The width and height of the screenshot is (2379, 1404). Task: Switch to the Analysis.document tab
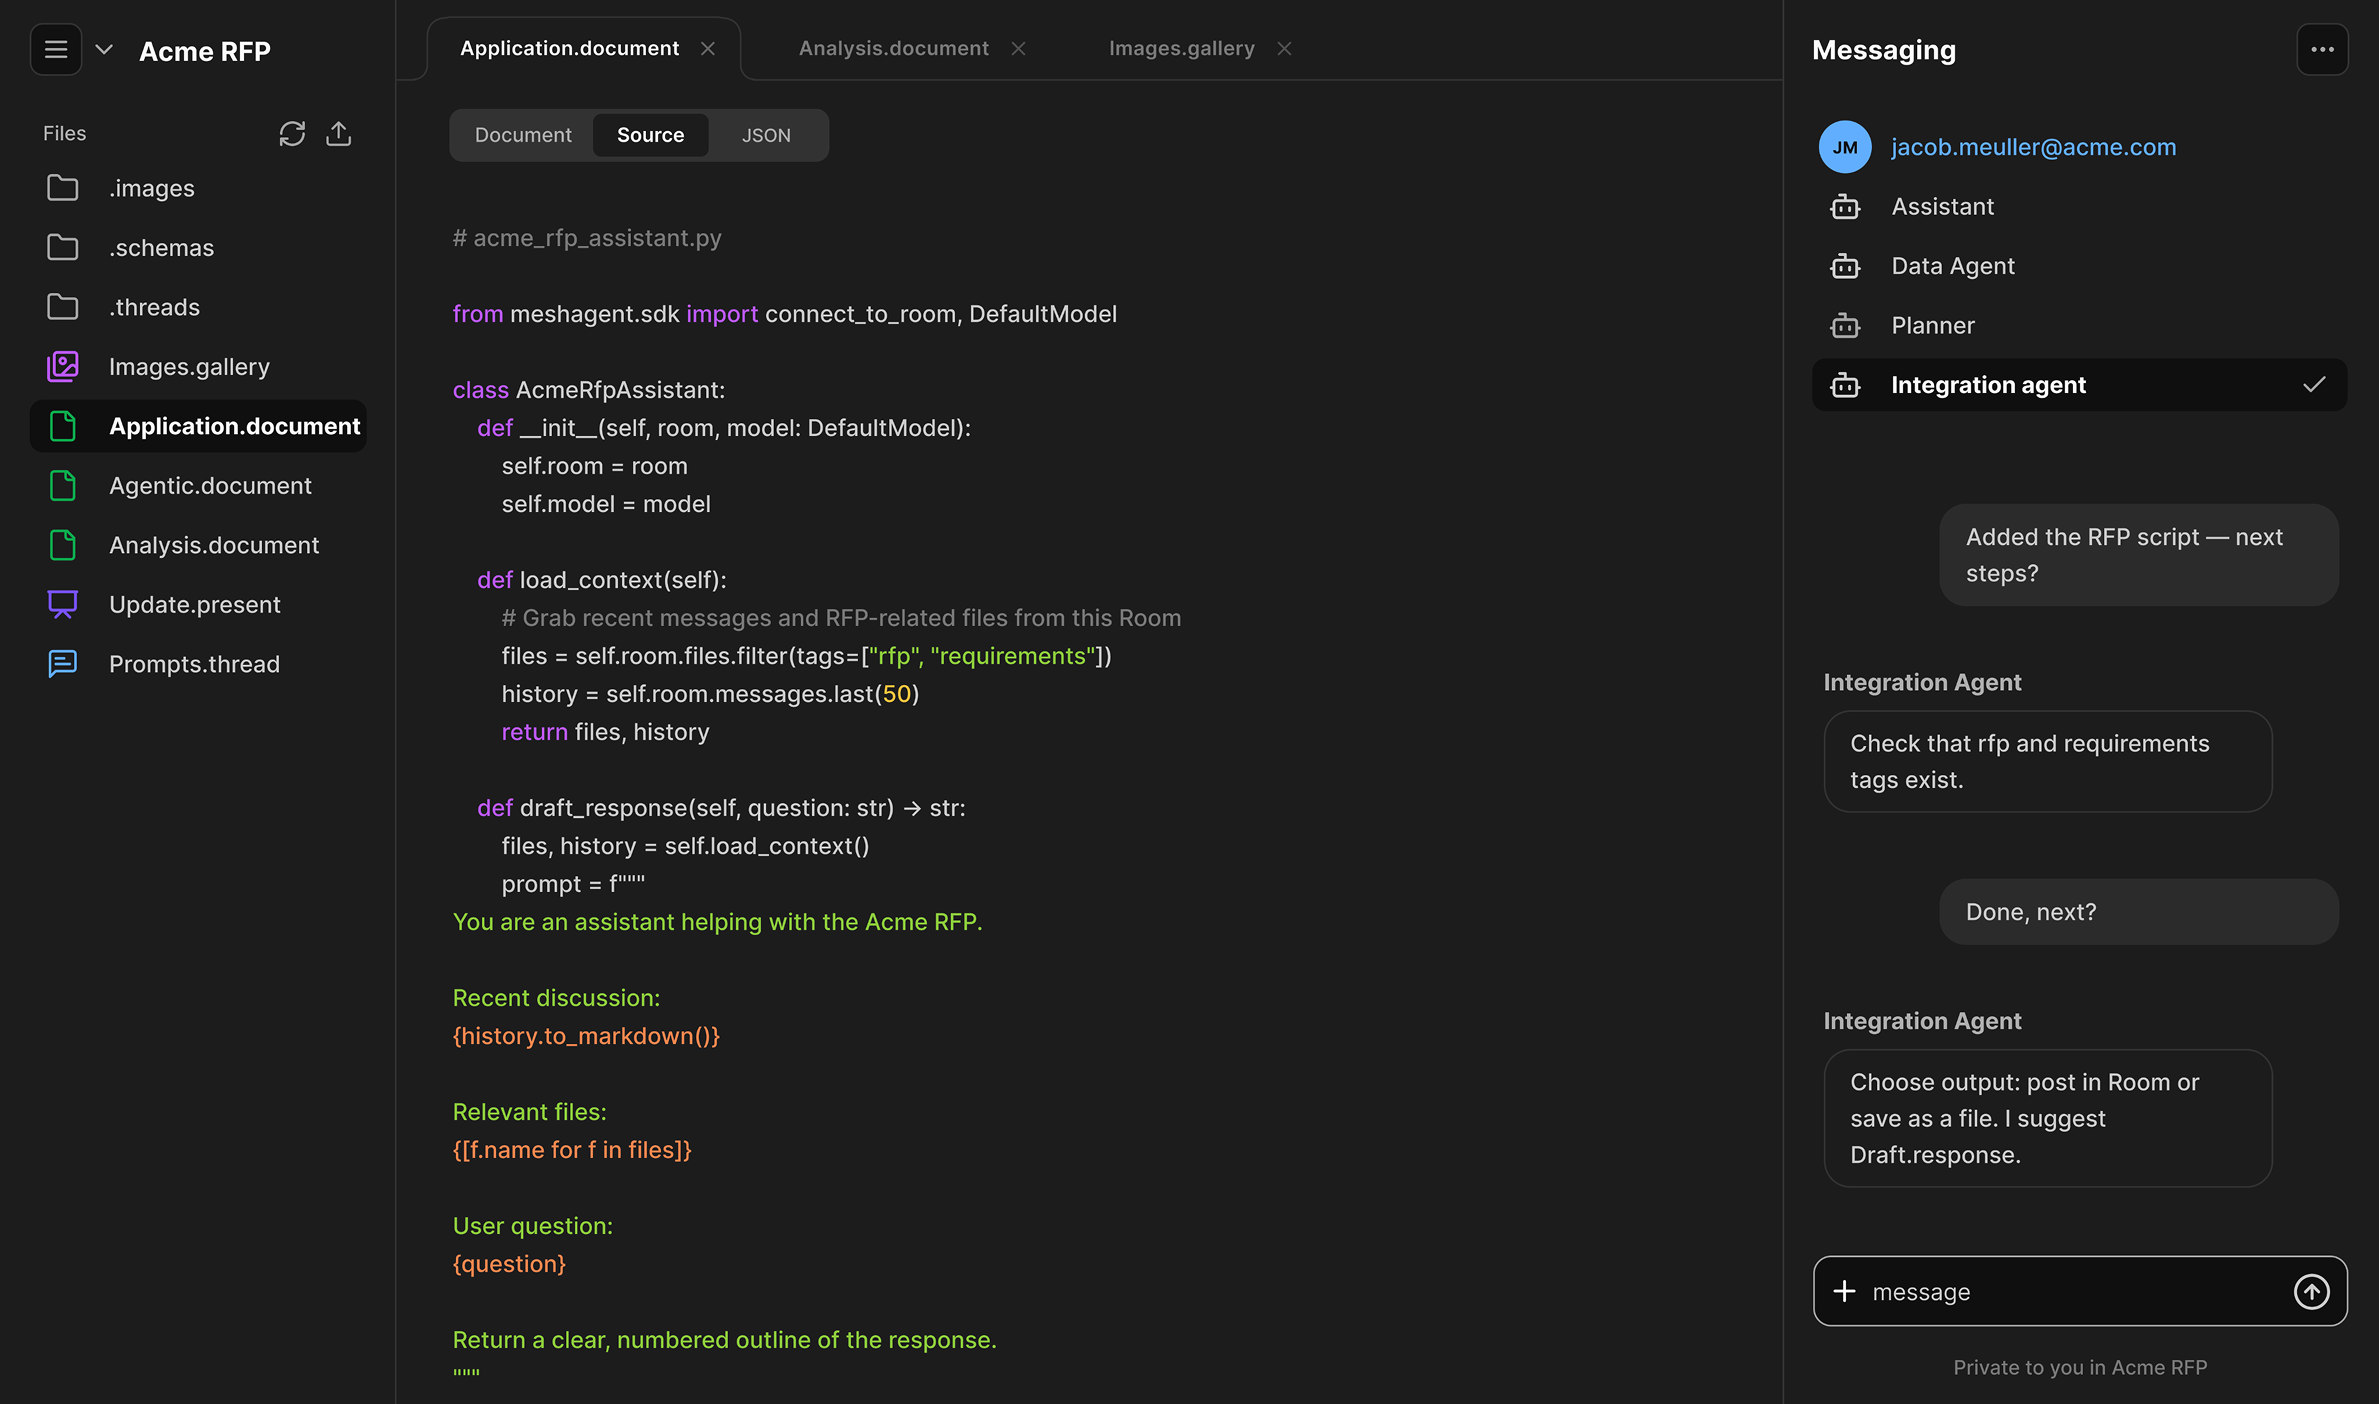[893, 48]
